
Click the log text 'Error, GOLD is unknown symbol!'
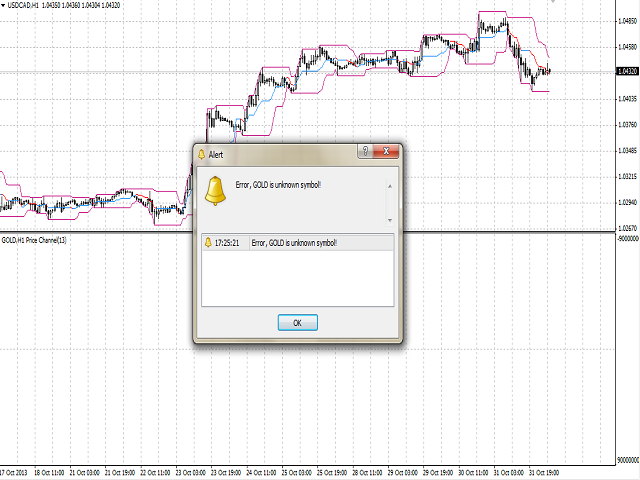click(x=294, y=243)
